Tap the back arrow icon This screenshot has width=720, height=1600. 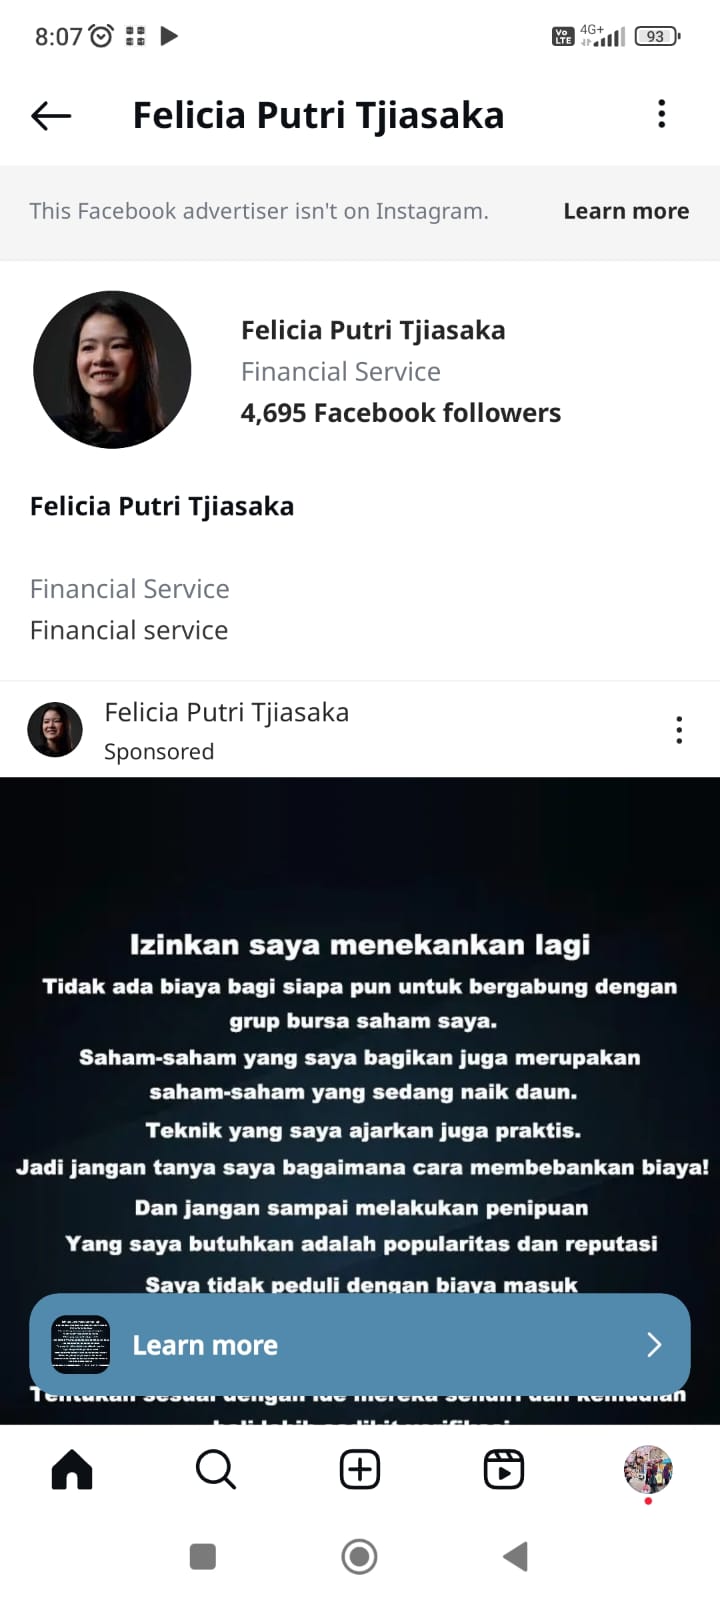[x=51, y=116]
